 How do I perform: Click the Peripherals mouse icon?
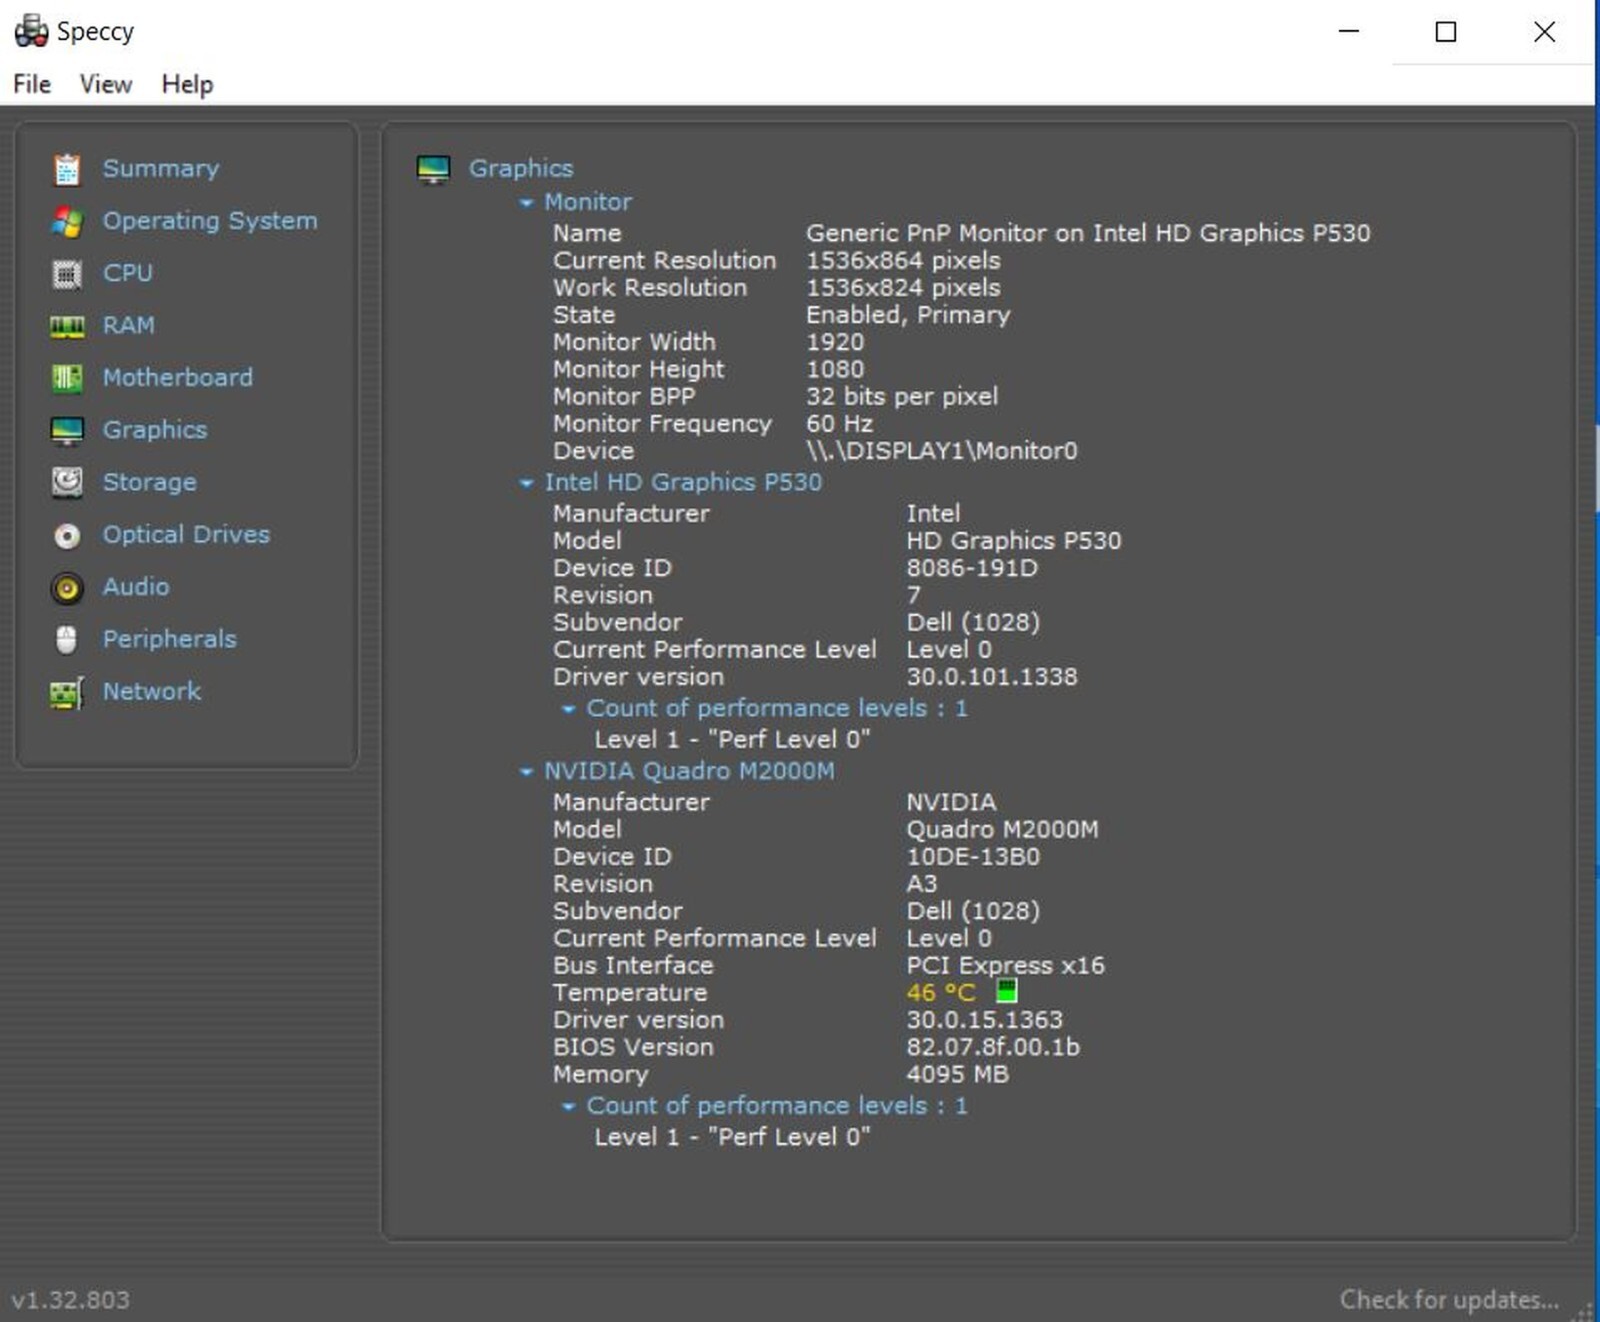[67, 640]
